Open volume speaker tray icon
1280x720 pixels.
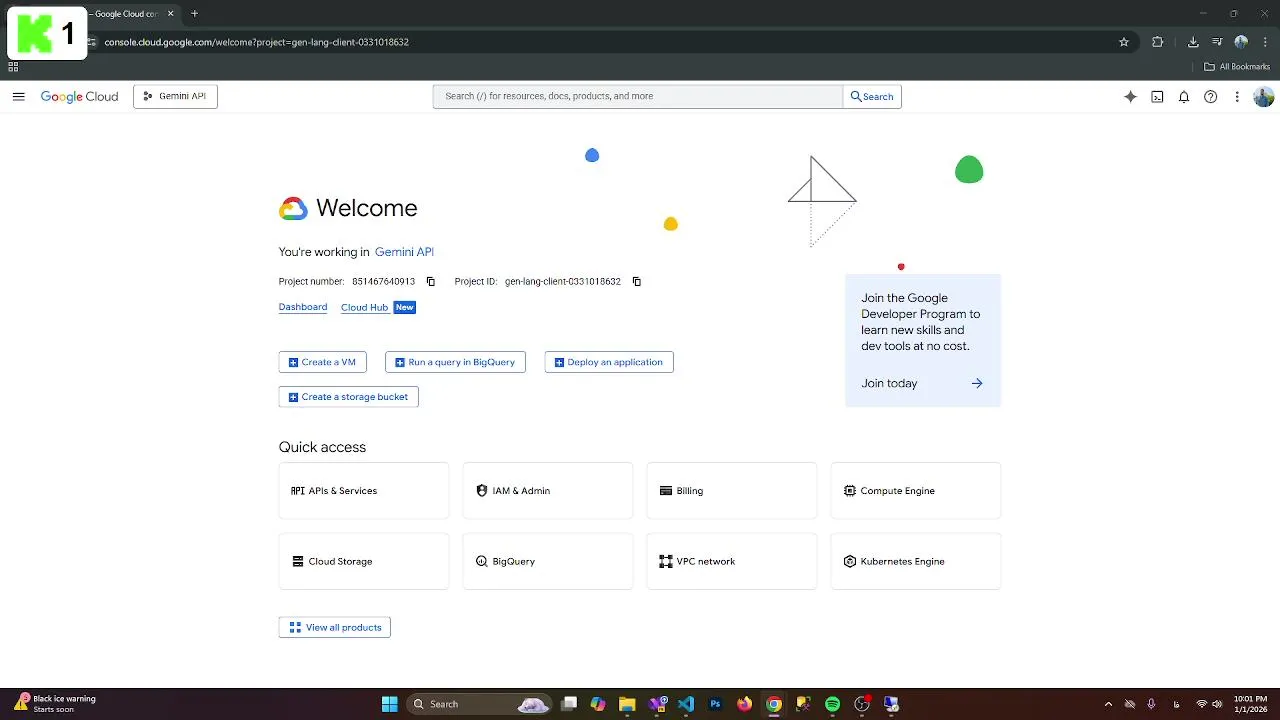(1217, 704)
